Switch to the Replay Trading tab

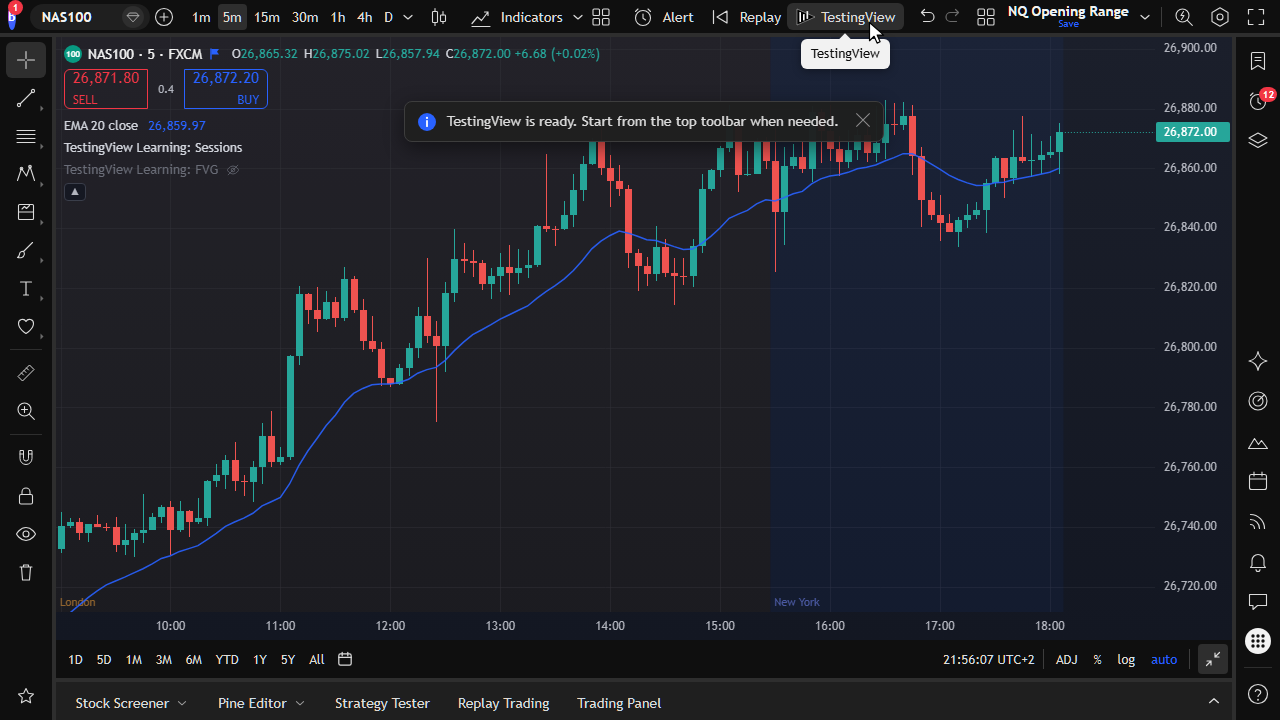coord(503,703)
